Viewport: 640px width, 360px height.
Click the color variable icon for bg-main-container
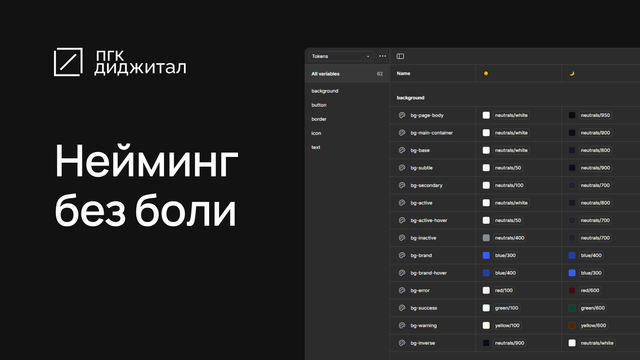402,133
